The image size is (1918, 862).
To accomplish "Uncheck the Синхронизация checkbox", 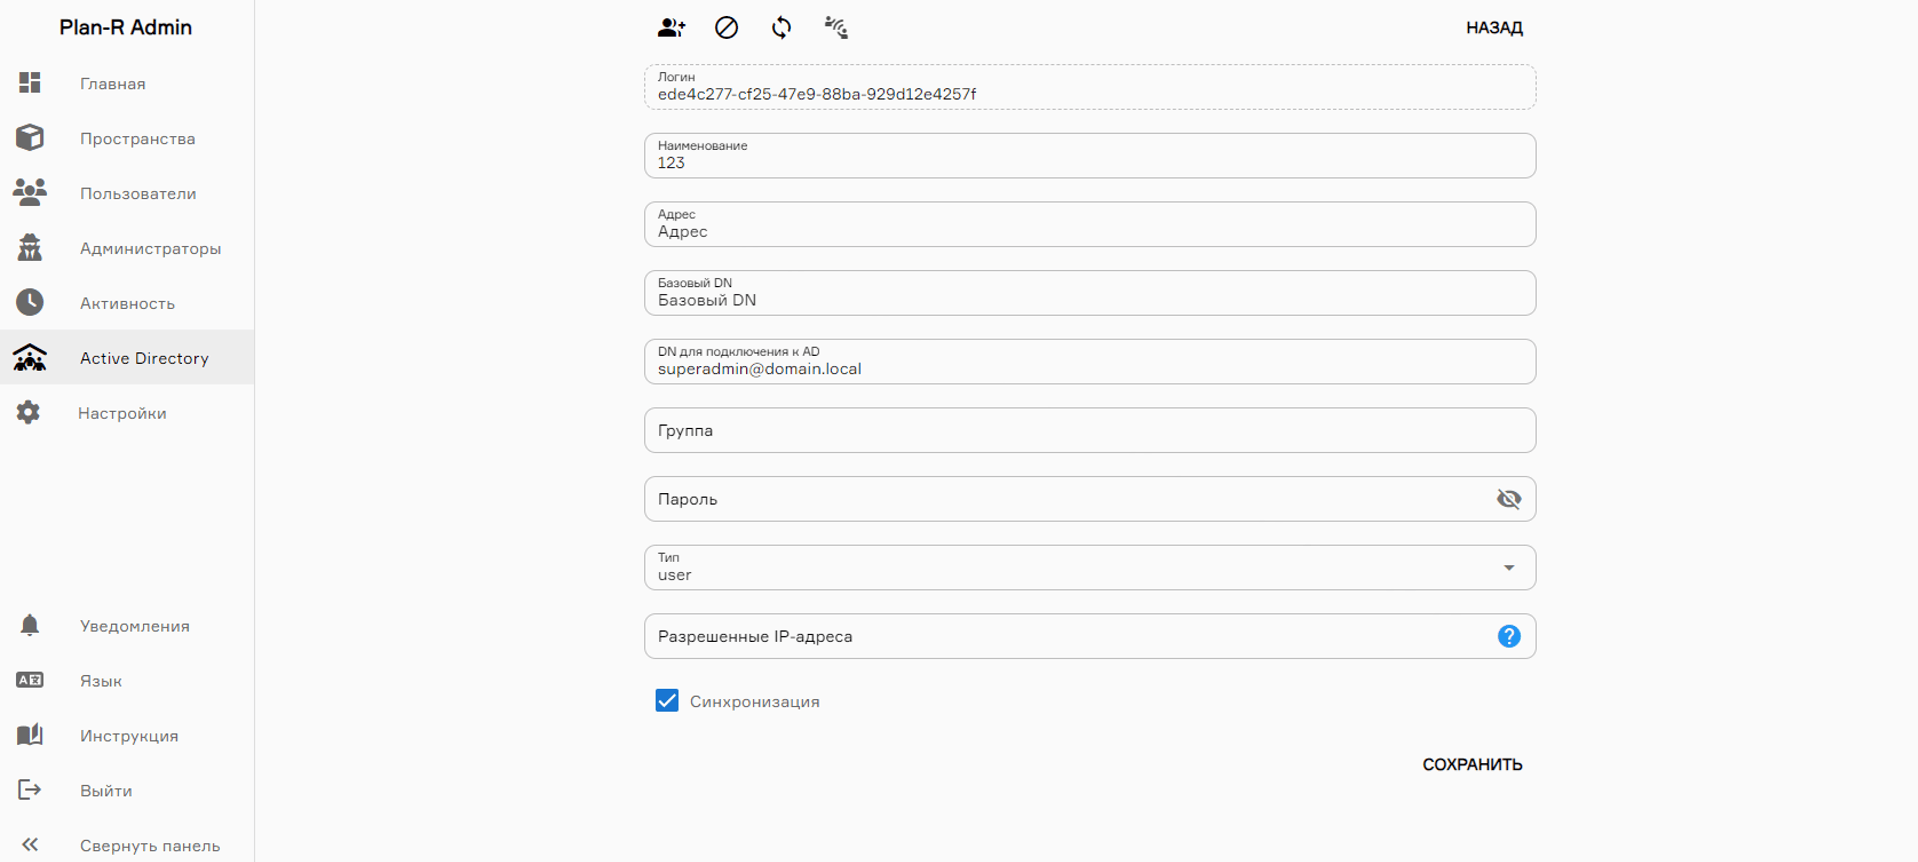I will [667, 701].
